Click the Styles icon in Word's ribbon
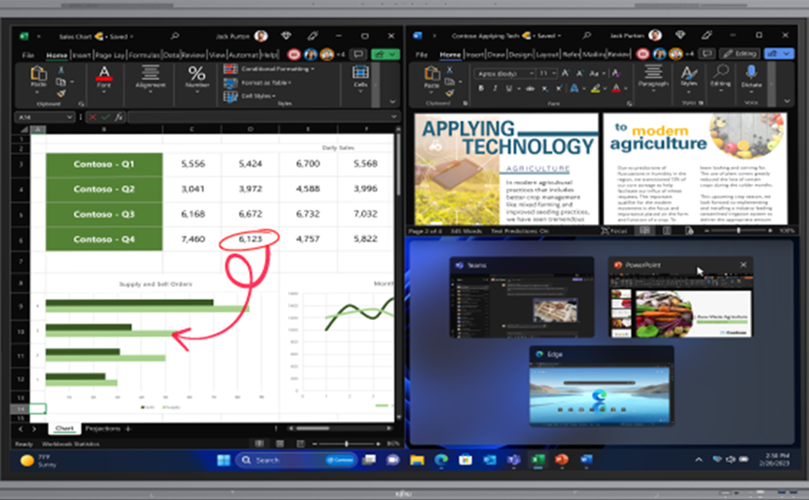The width and height of the screenshot is (809, 500). [x=689, y=74]
